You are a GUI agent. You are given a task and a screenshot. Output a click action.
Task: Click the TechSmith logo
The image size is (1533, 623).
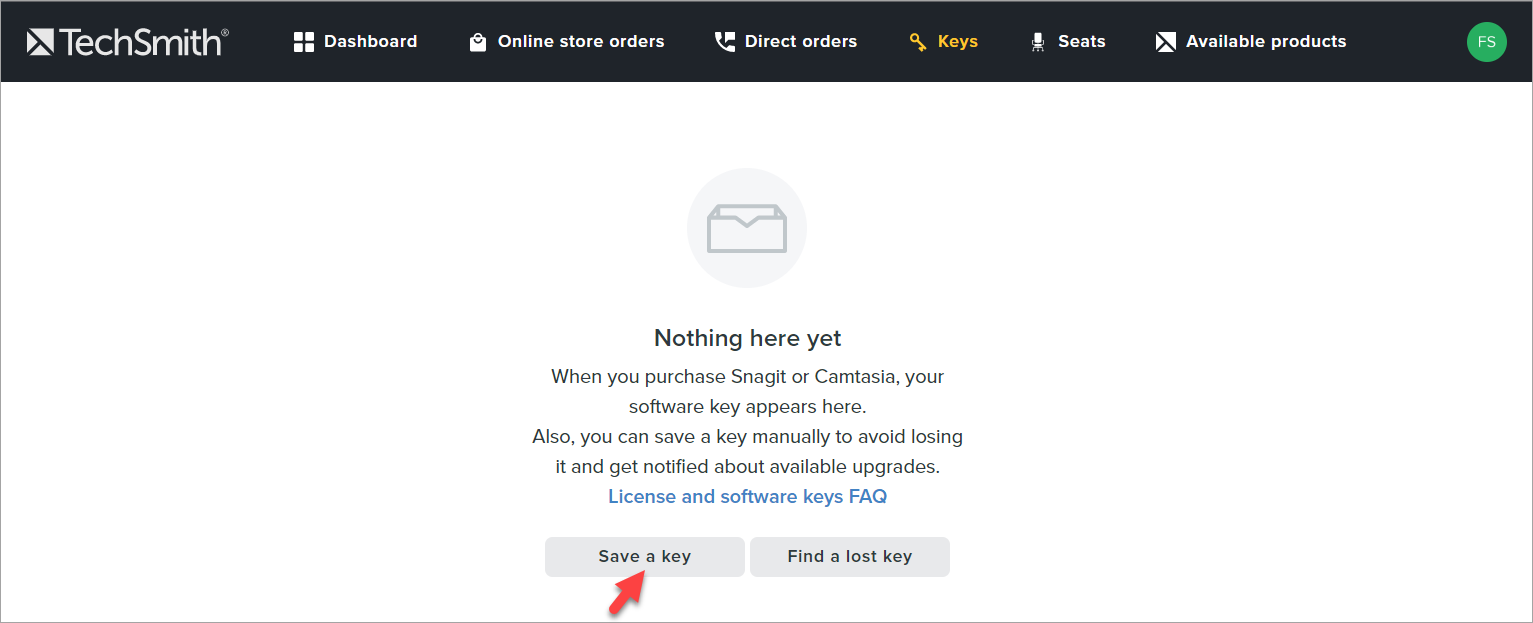[126, 41]
